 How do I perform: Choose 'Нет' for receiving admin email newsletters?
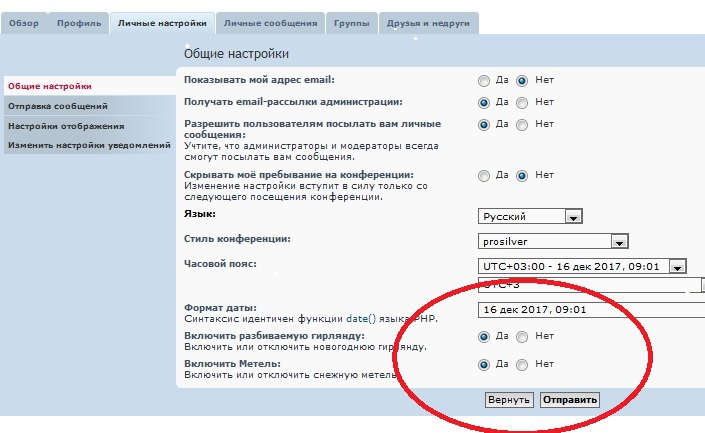pos(522,102)
